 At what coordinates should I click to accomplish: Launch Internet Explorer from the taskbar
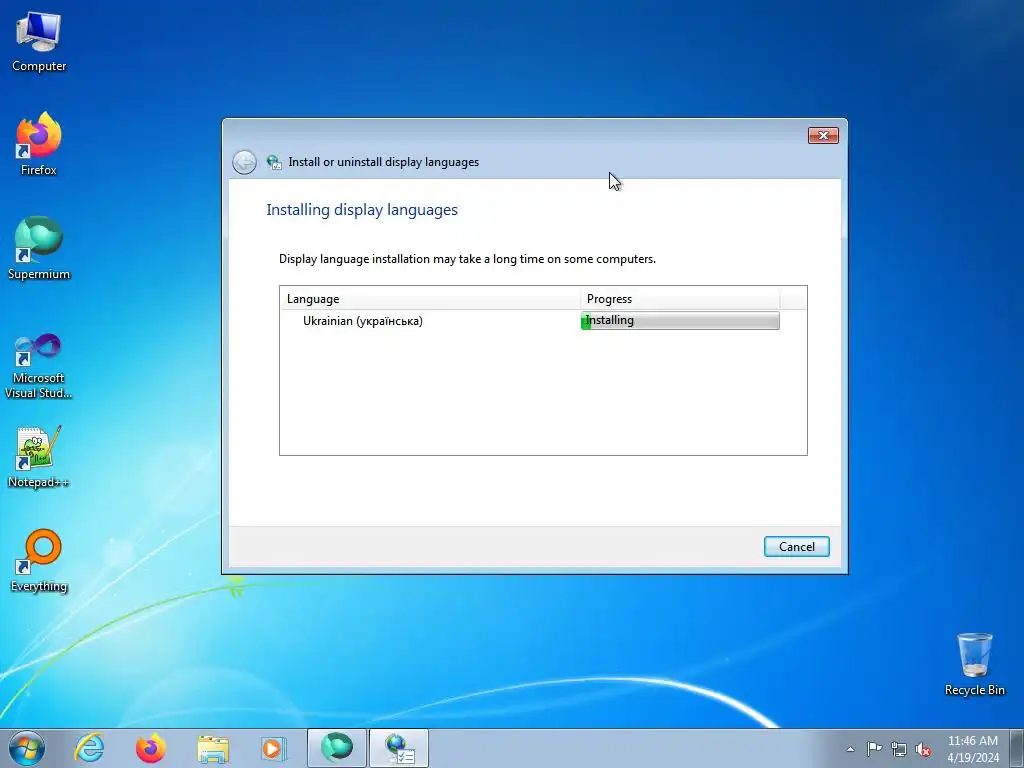click(89, 748)
